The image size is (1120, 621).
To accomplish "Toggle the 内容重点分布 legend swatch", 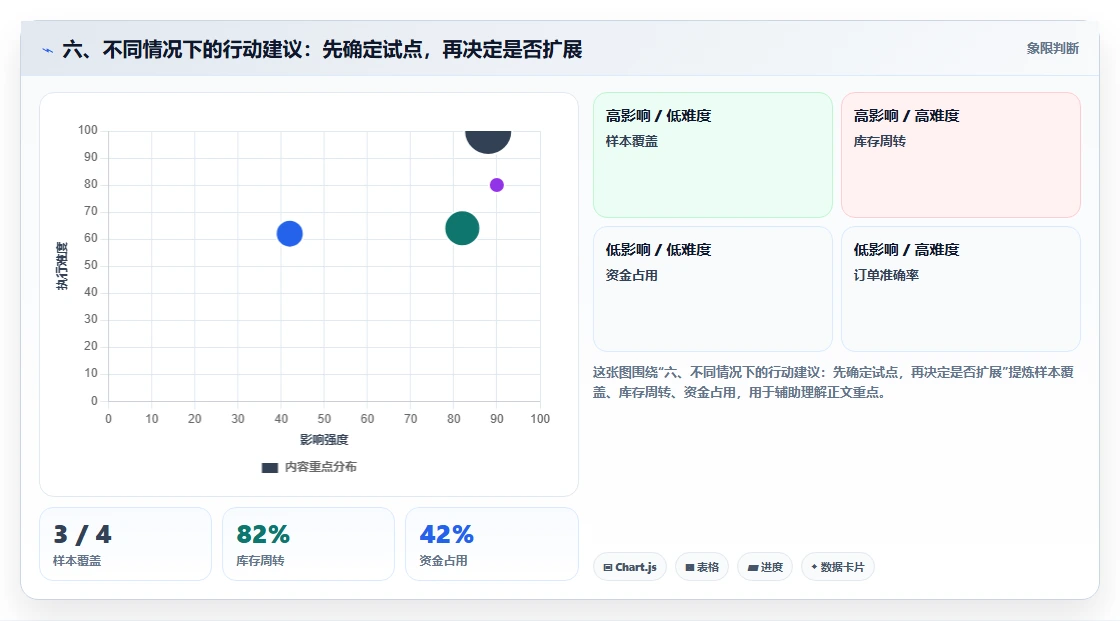I will pyautogui.click(x=269, y=467).
